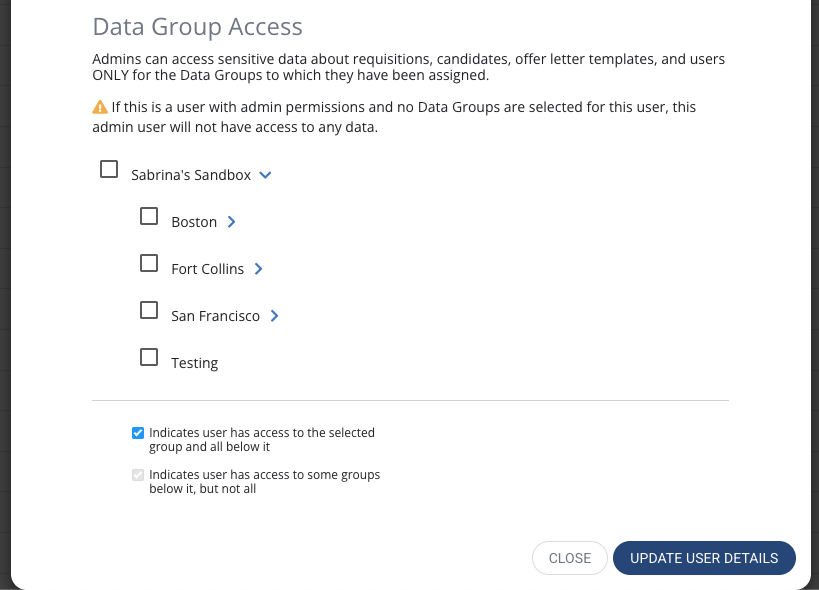Click the Sabrina's Sandbox group label
The height and width of the screenshot is (590, 819).
point(191,175)
